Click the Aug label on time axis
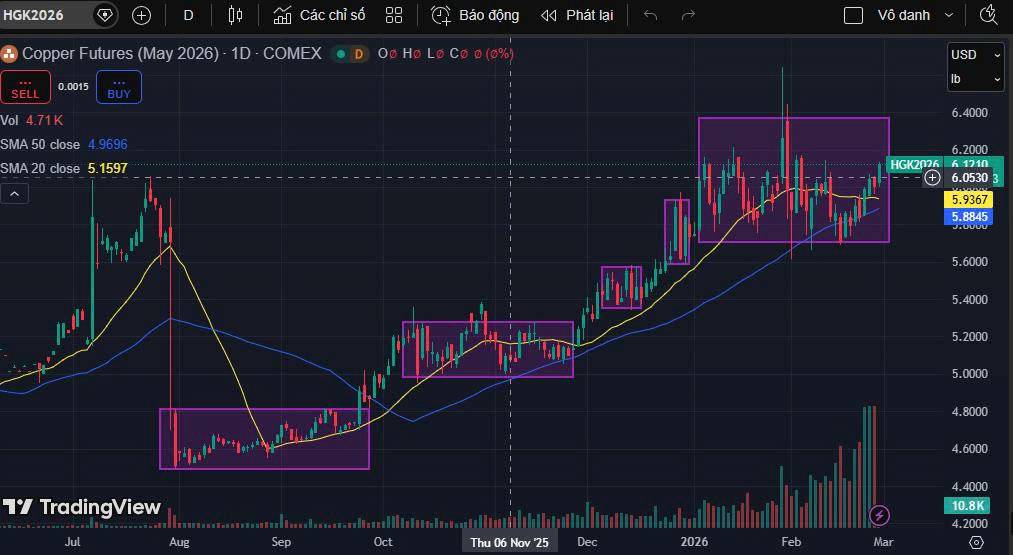 [179, 542]
